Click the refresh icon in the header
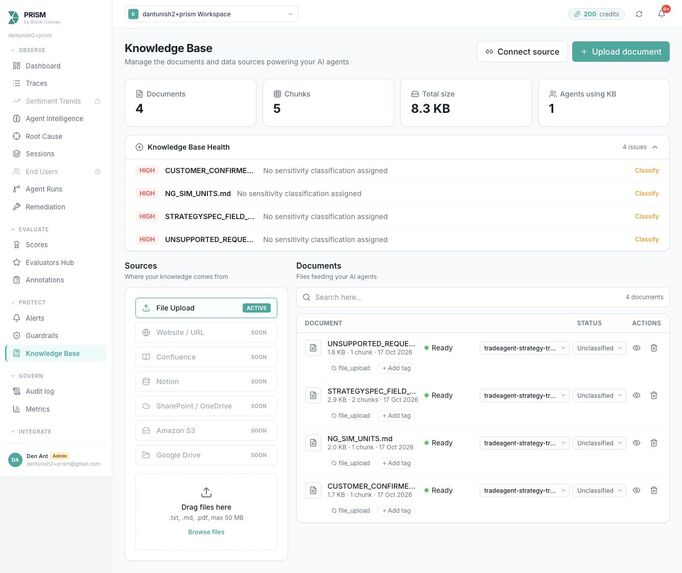The width and height of the screenshot is (682, 573). click(x=639, y=14)
